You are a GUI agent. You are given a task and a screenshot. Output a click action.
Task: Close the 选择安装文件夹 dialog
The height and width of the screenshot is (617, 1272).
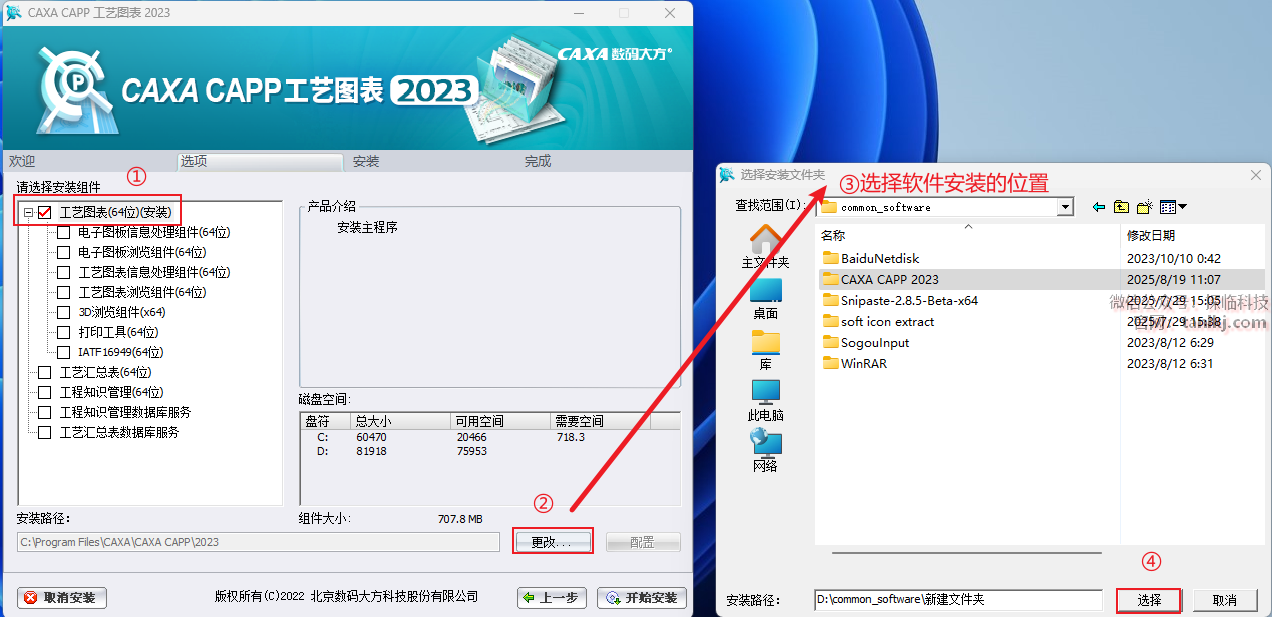coord(1256,175)
